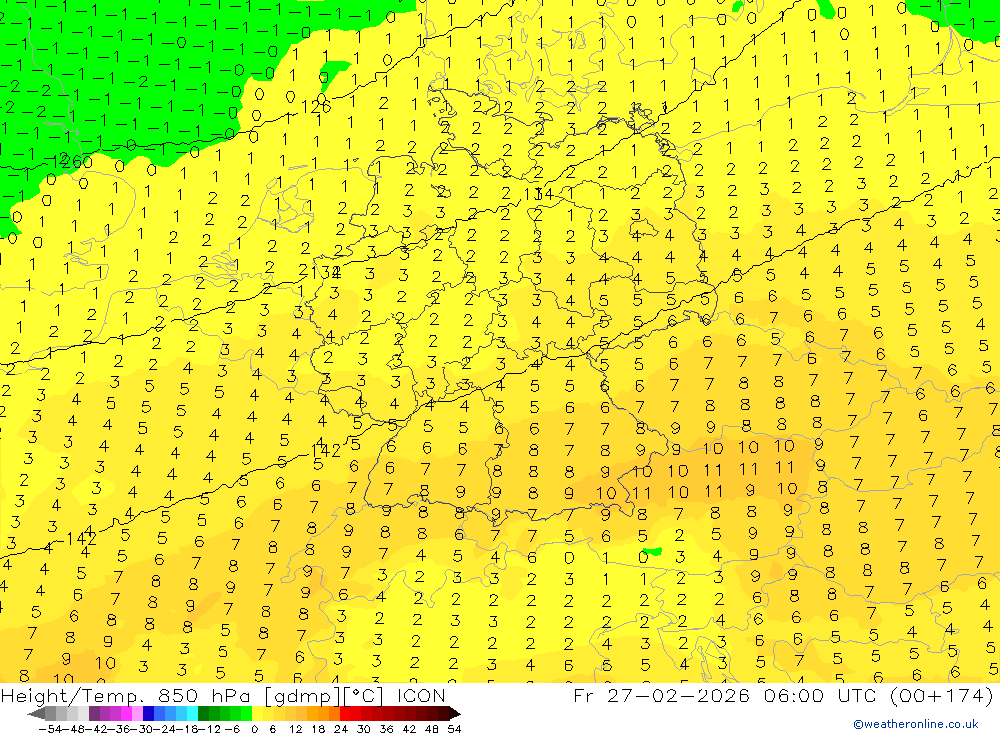Click the small green patch in the Alps
This screenshot has height=733, width=1000.
(x=652, y=551)
